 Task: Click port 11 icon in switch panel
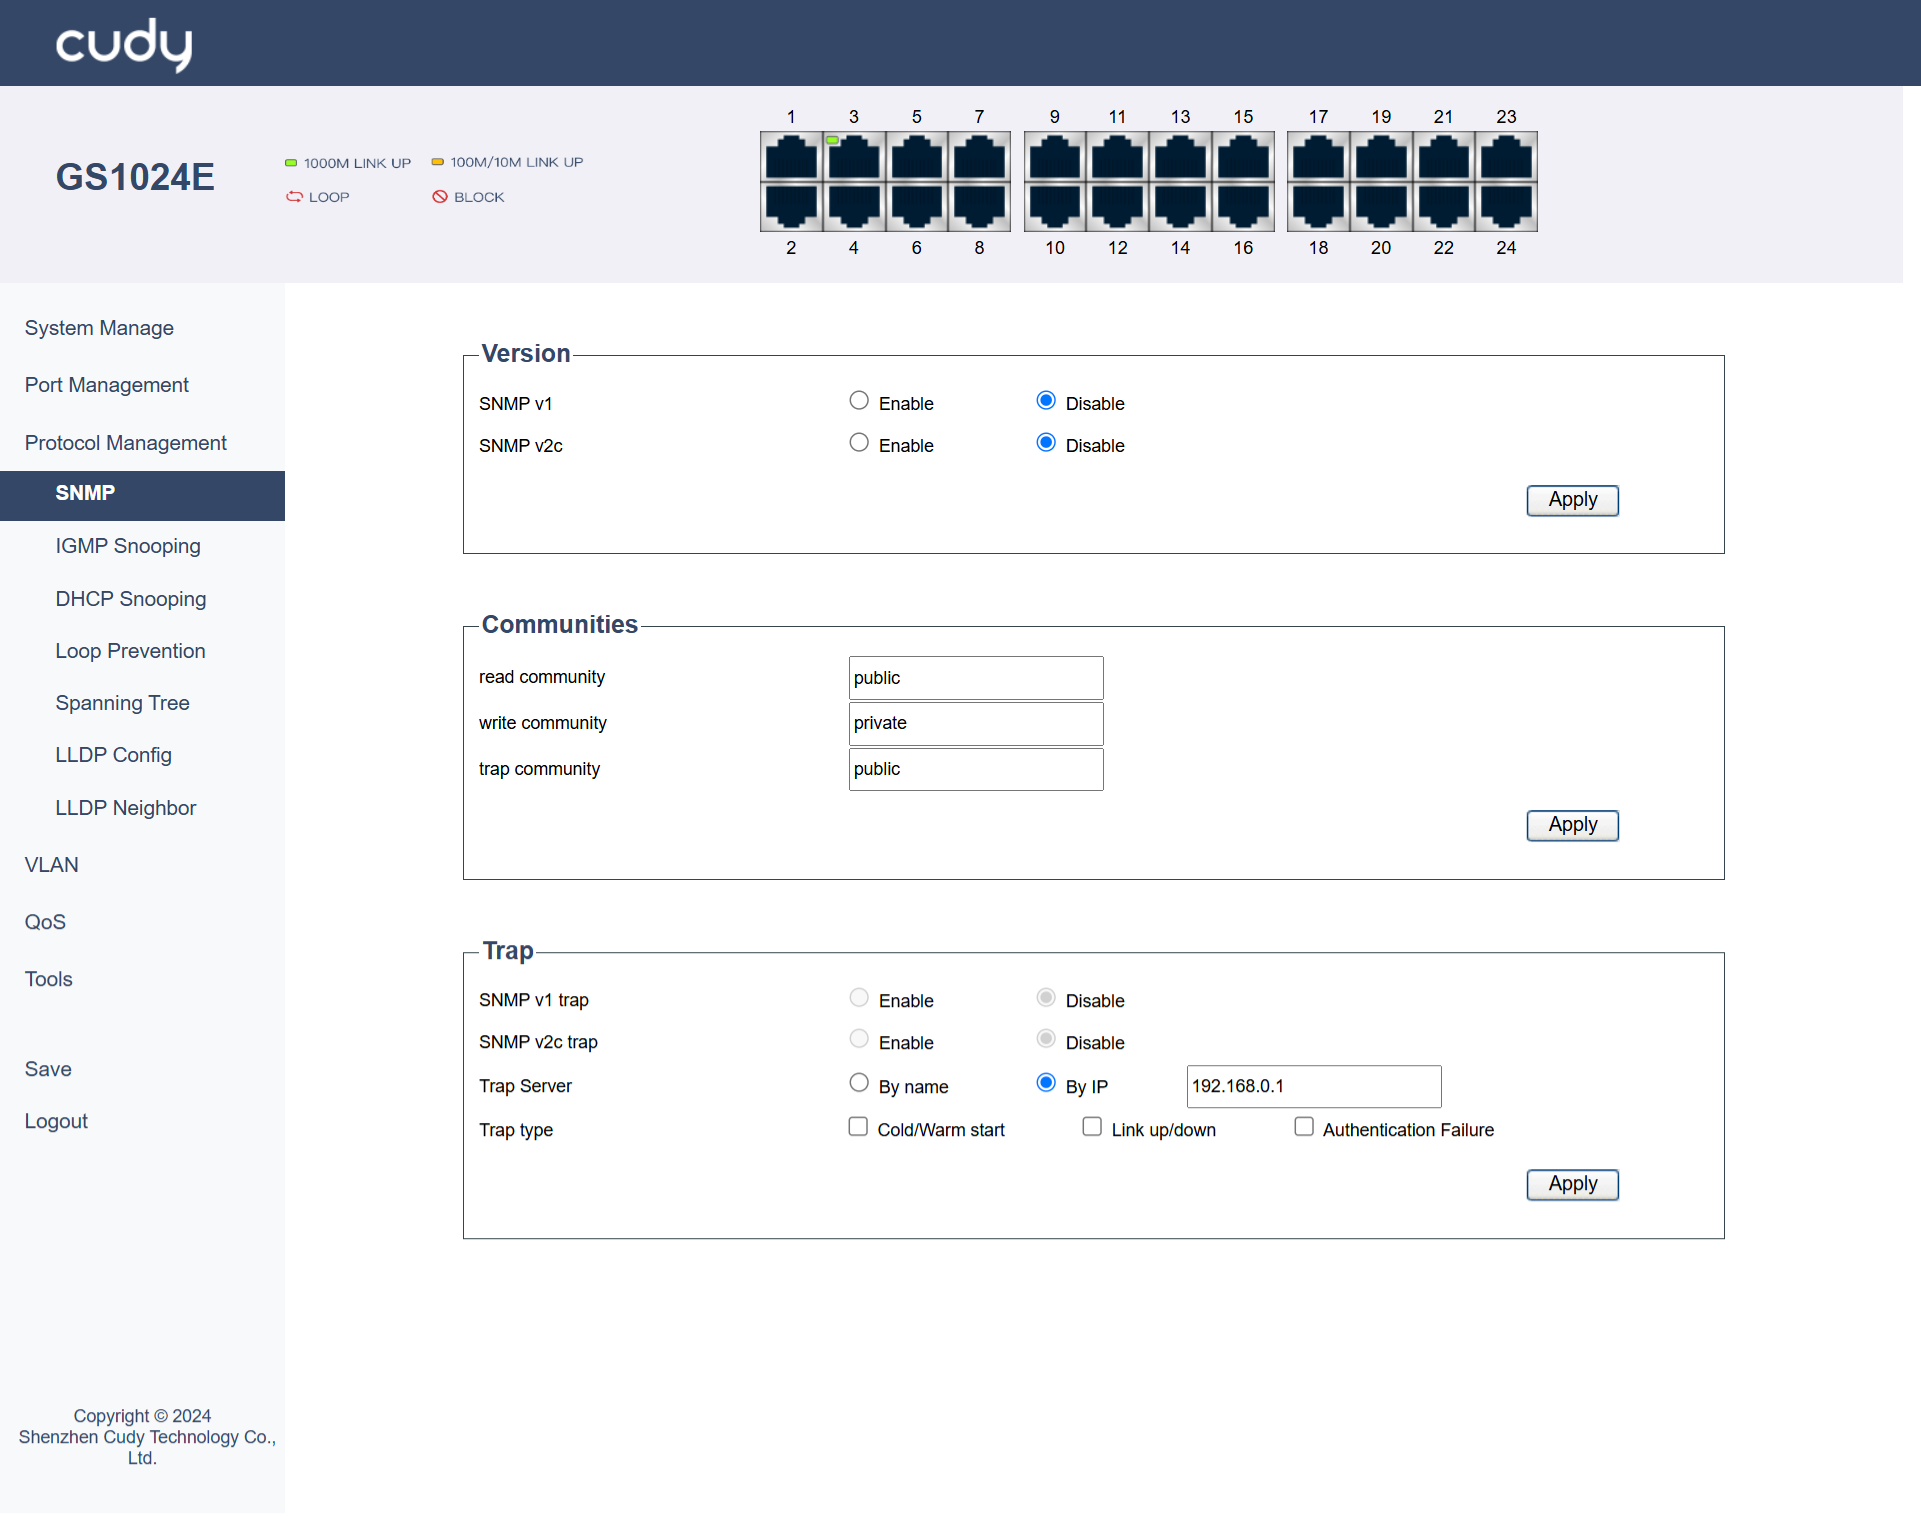coord(1118,157)
